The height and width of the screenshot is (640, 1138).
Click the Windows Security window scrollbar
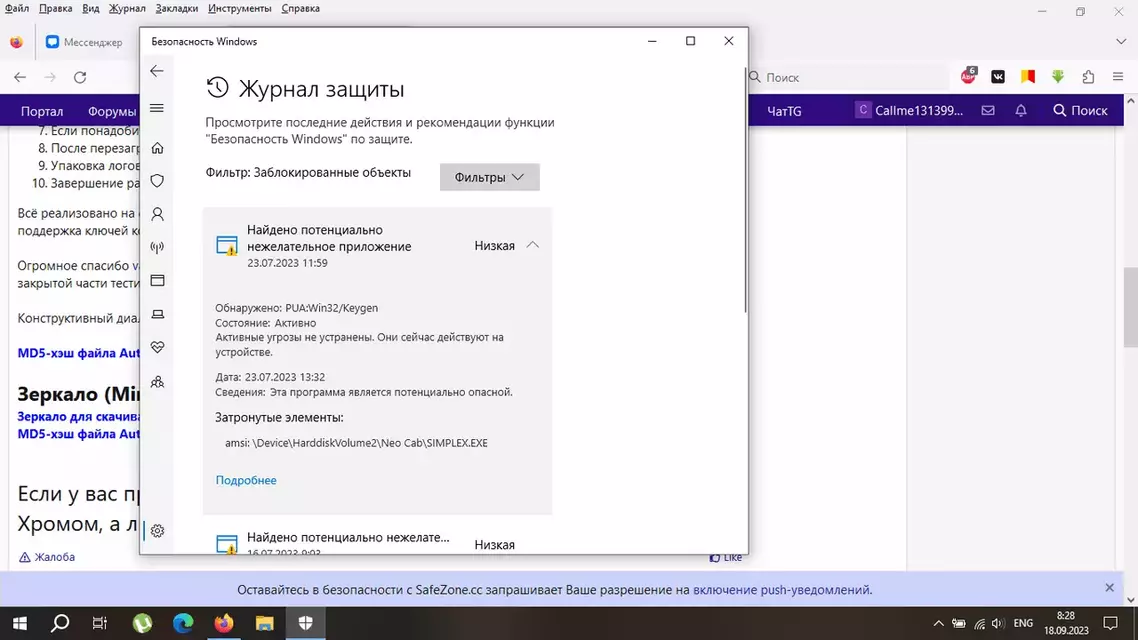[745, 190]
